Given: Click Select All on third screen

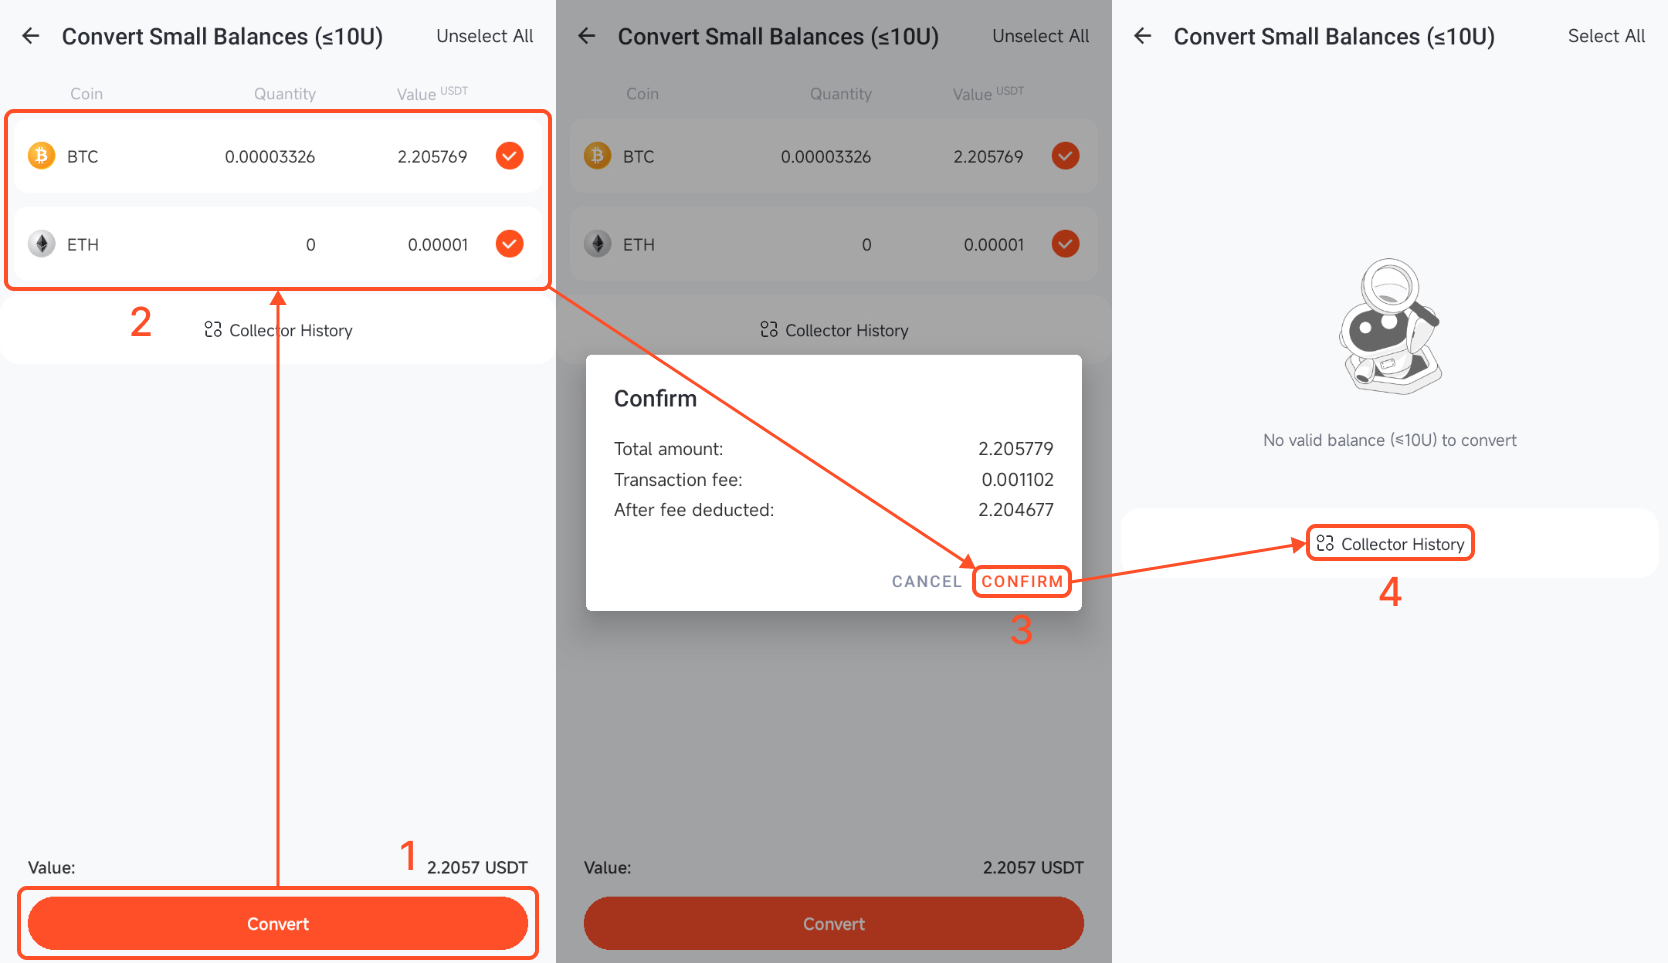Looking at the screenshot, I should (x=1607, y=36).
